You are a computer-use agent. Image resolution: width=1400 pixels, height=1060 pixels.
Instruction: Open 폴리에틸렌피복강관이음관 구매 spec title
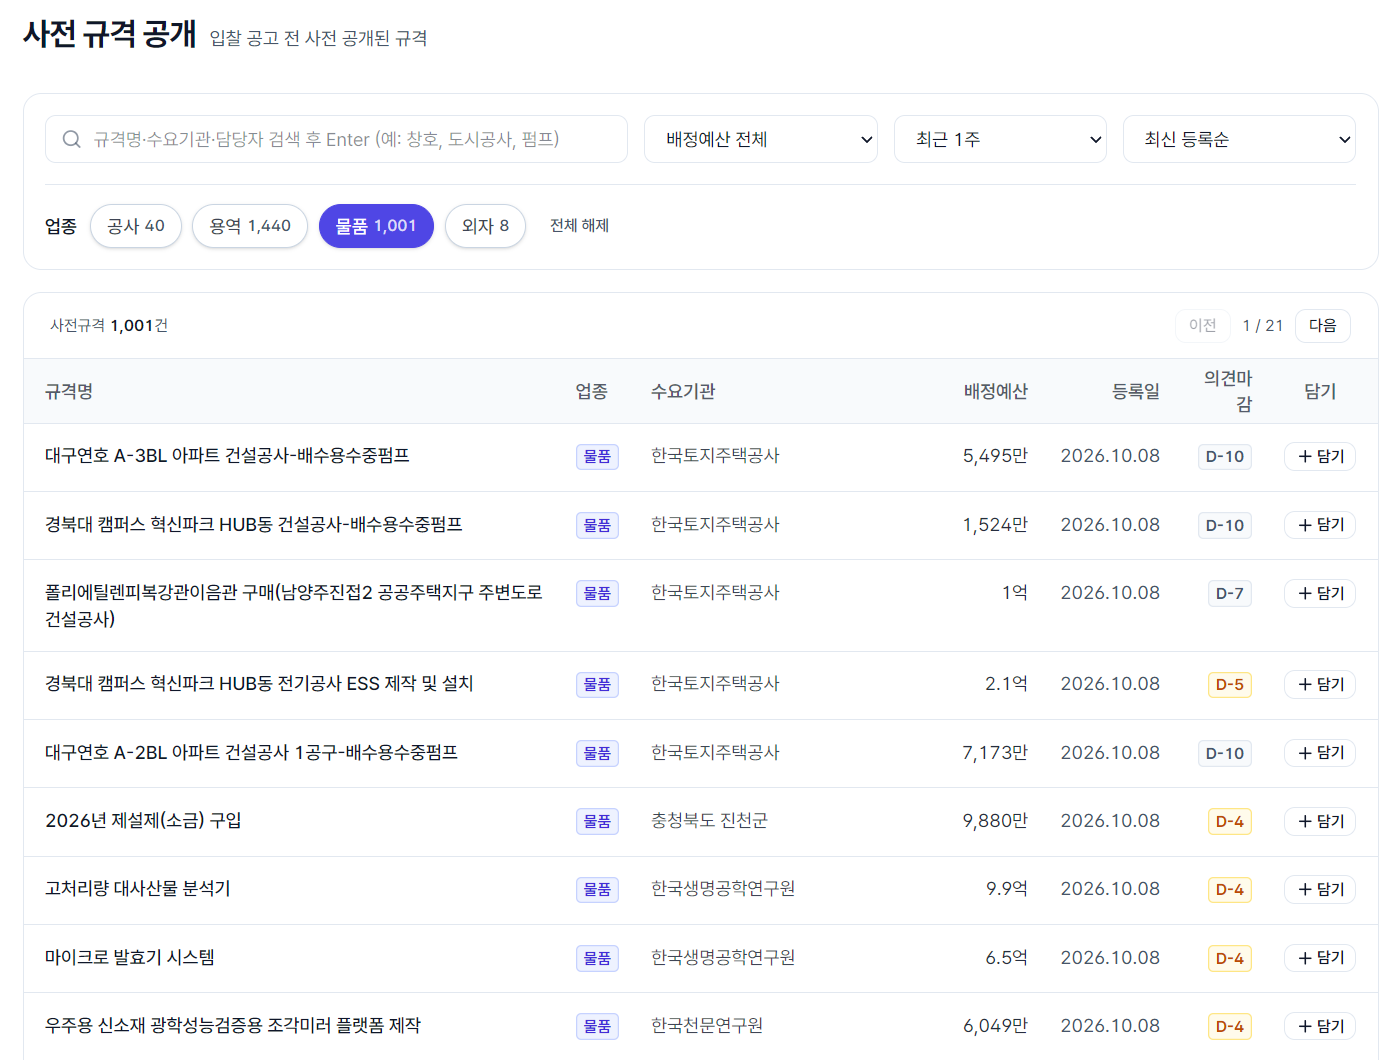point(294,606)
